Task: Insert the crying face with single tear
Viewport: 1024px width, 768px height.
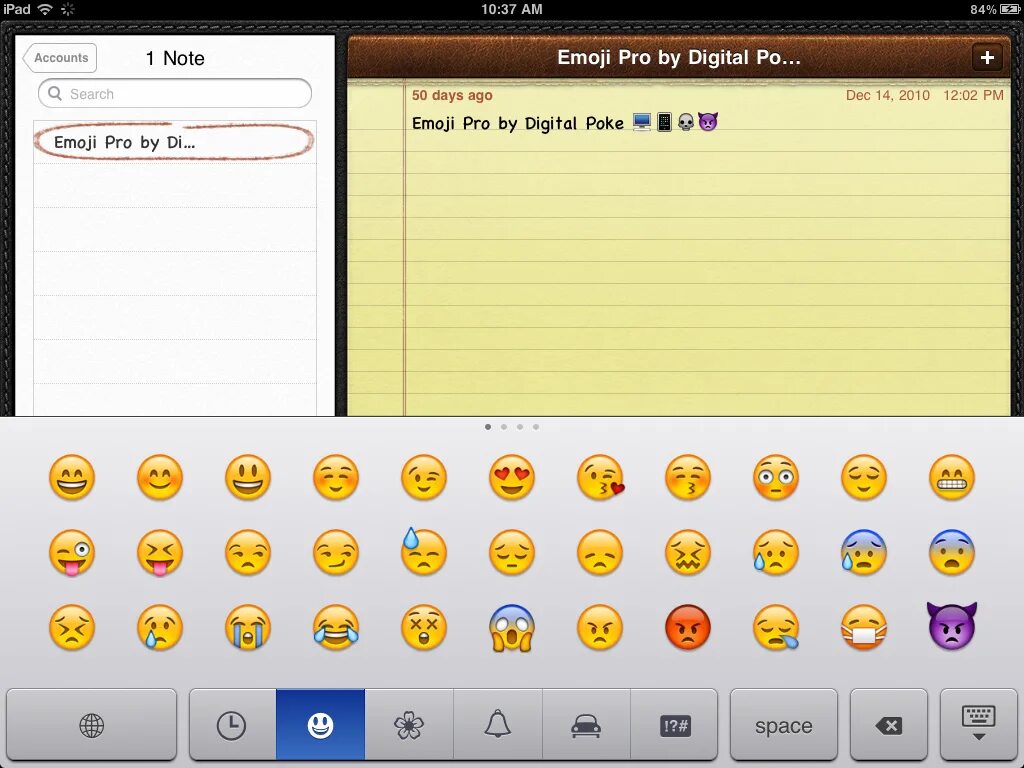Action: point(160,628)
